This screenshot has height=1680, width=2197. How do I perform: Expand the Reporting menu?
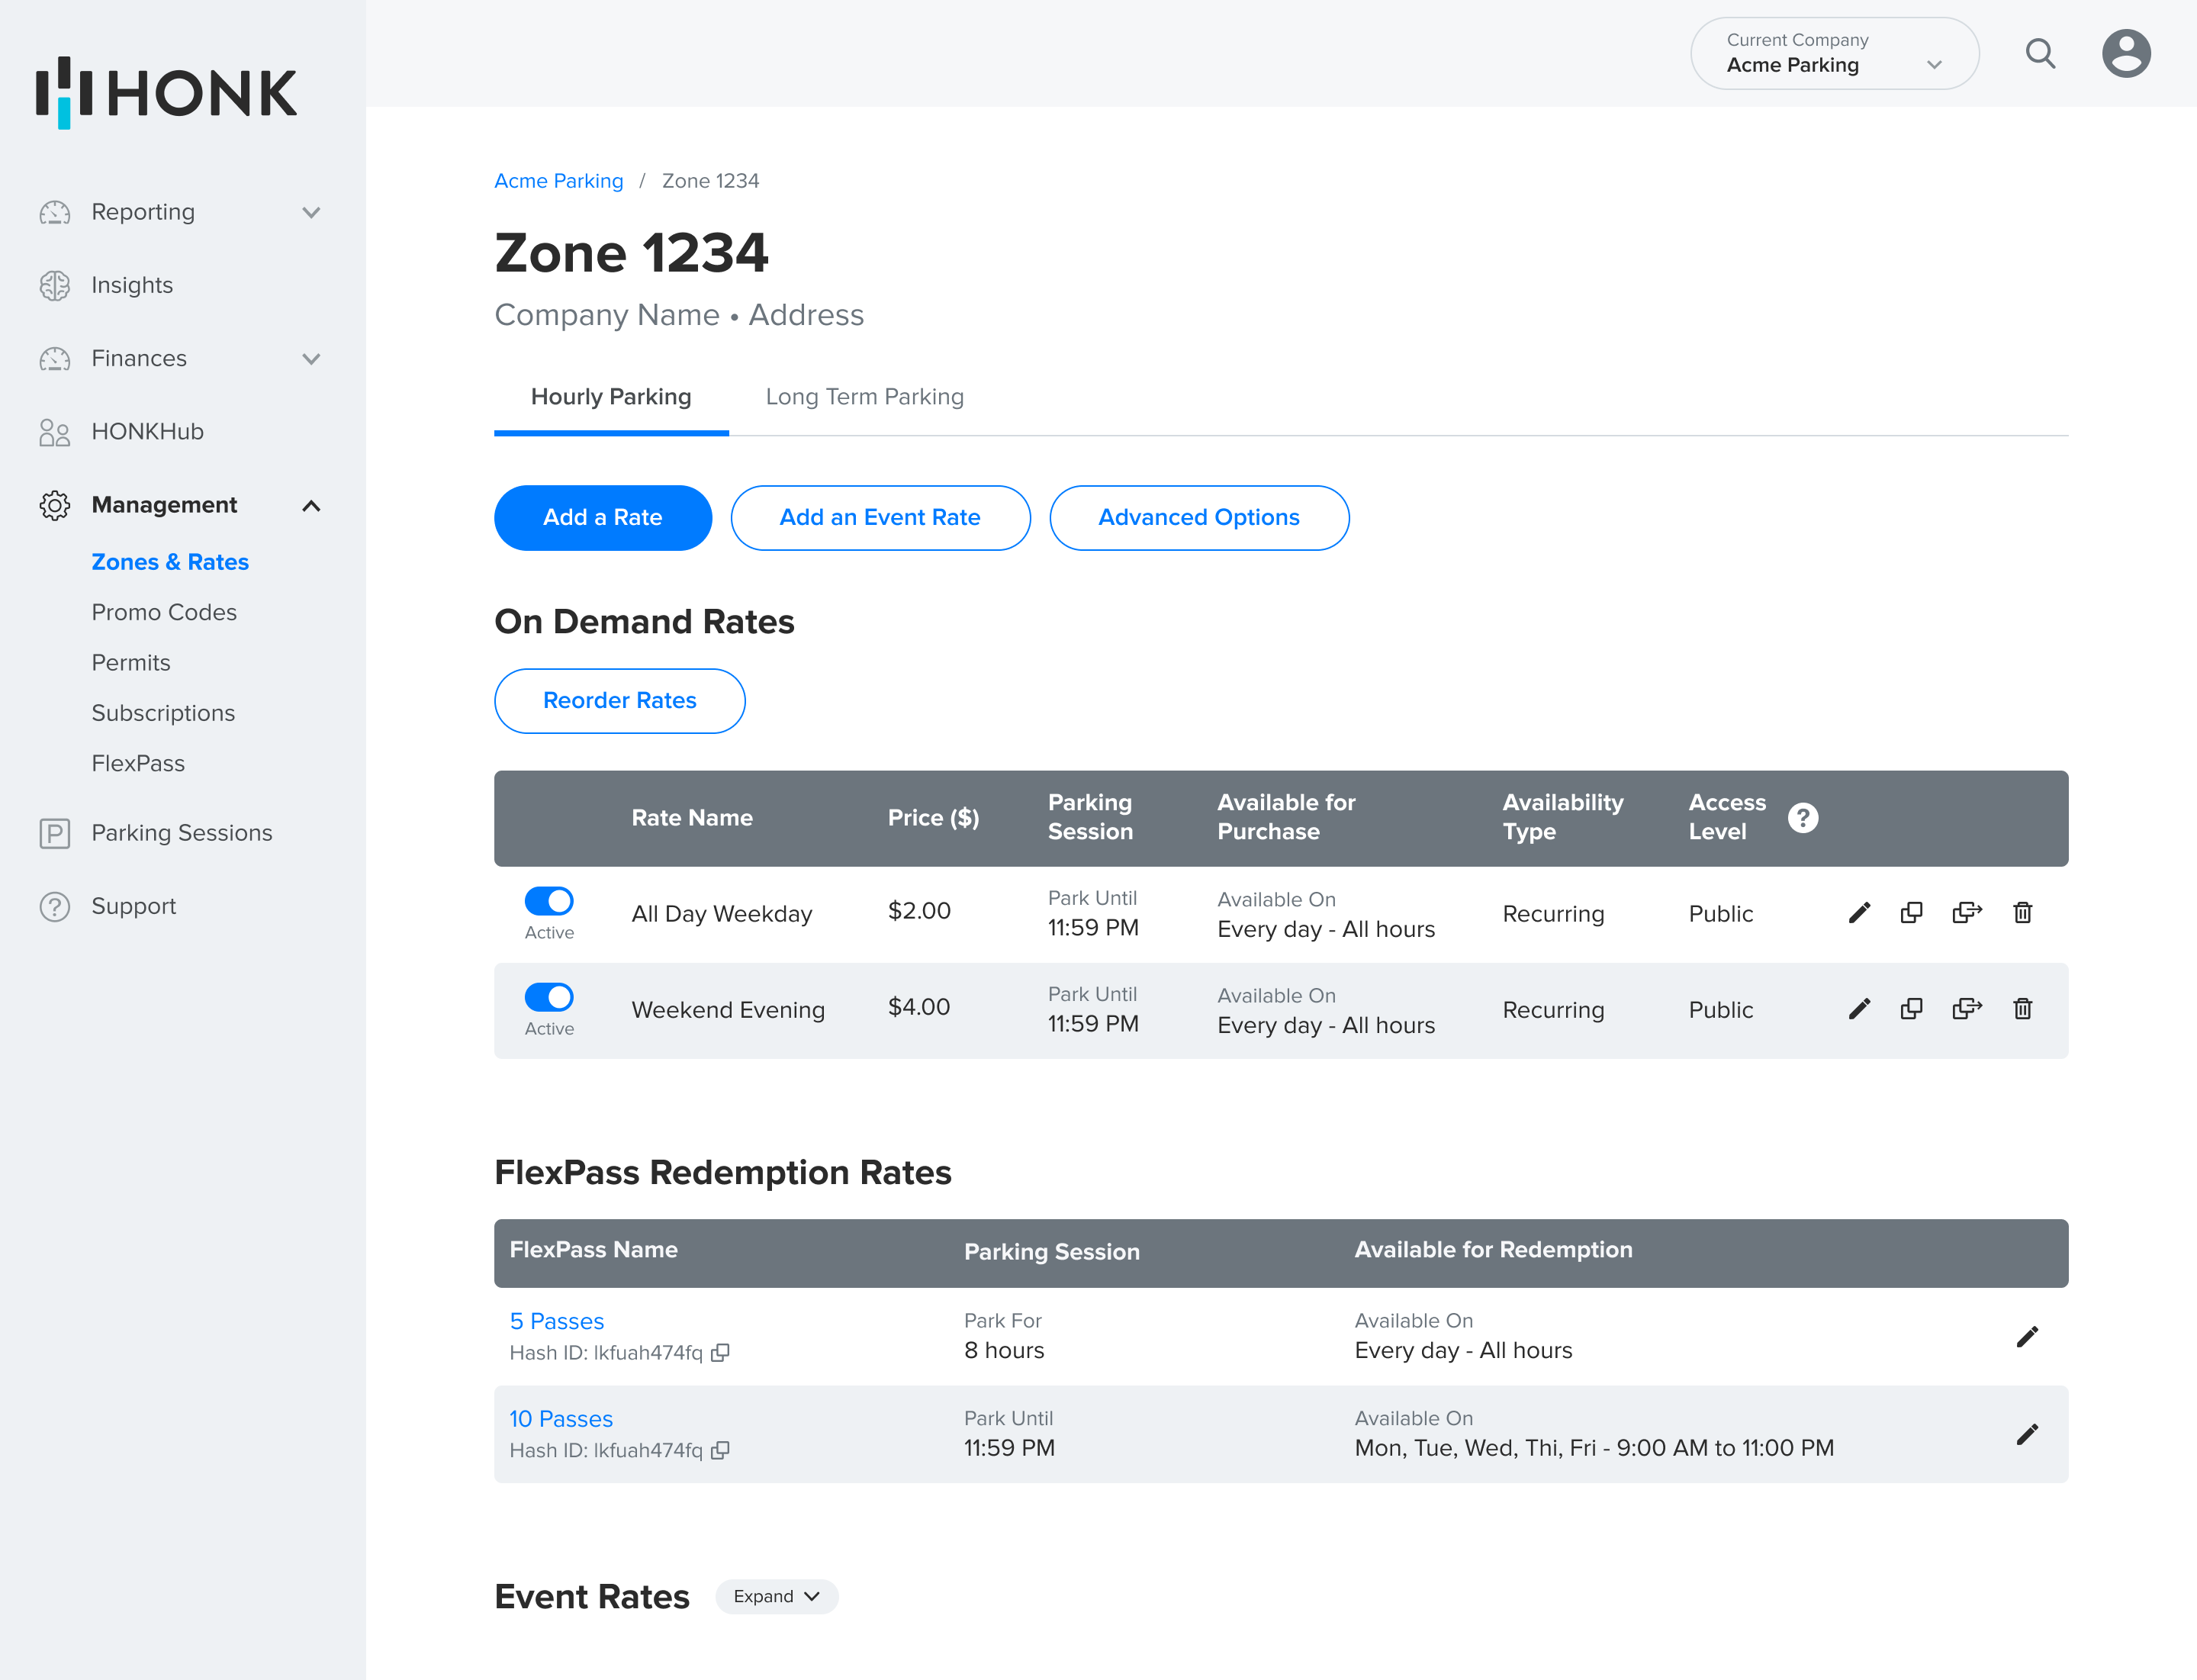pyautogui.click(x=311, y=212)
